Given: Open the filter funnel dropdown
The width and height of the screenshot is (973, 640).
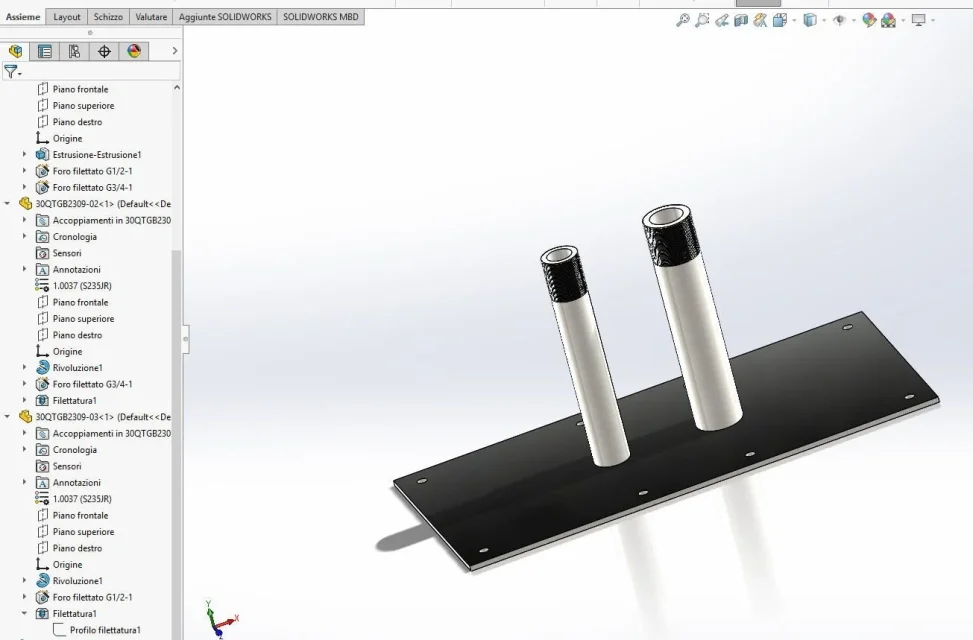Looking at the screenshot, I should [12, 72].
